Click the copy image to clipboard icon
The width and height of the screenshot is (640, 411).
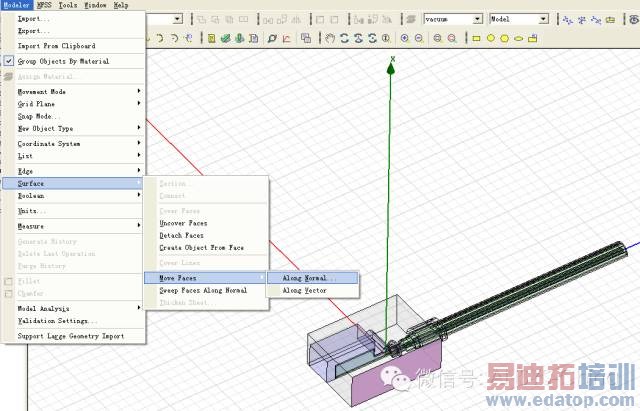pyautogui.click(x=306, y=38)
